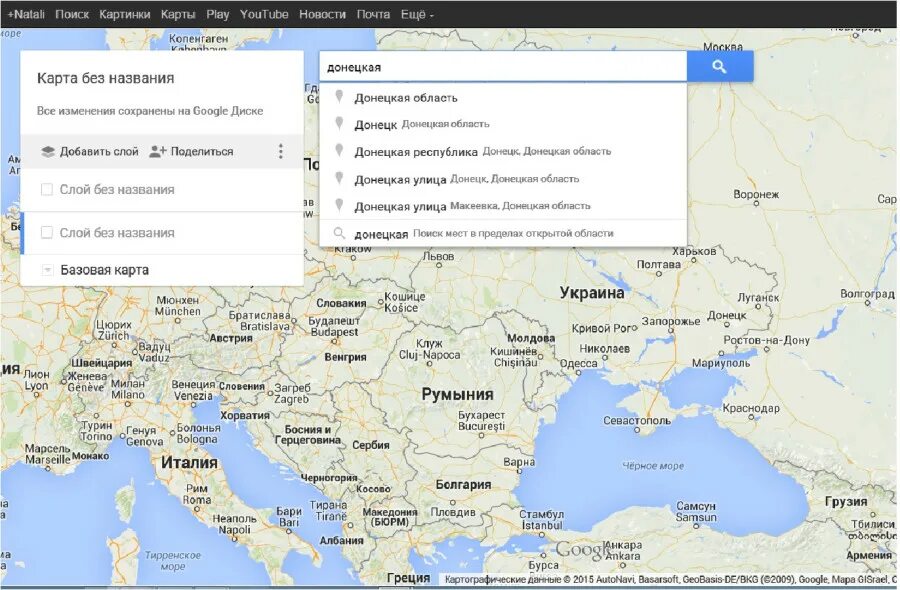
Task: Click Севастополь on the map
Action: (637, 421)
